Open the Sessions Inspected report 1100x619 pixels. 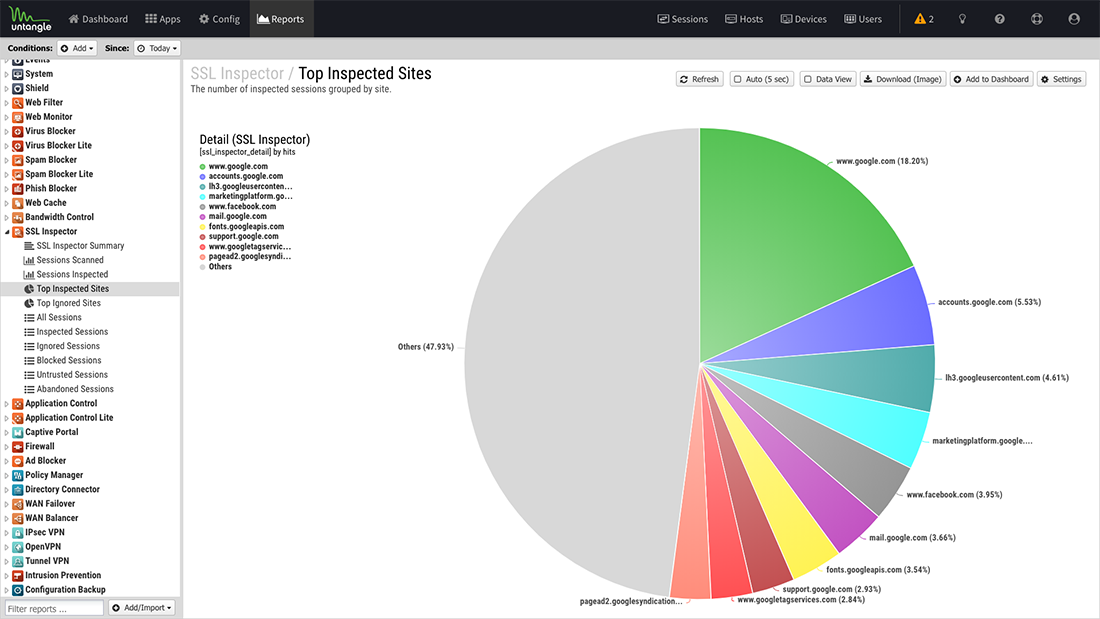point(72,274)
